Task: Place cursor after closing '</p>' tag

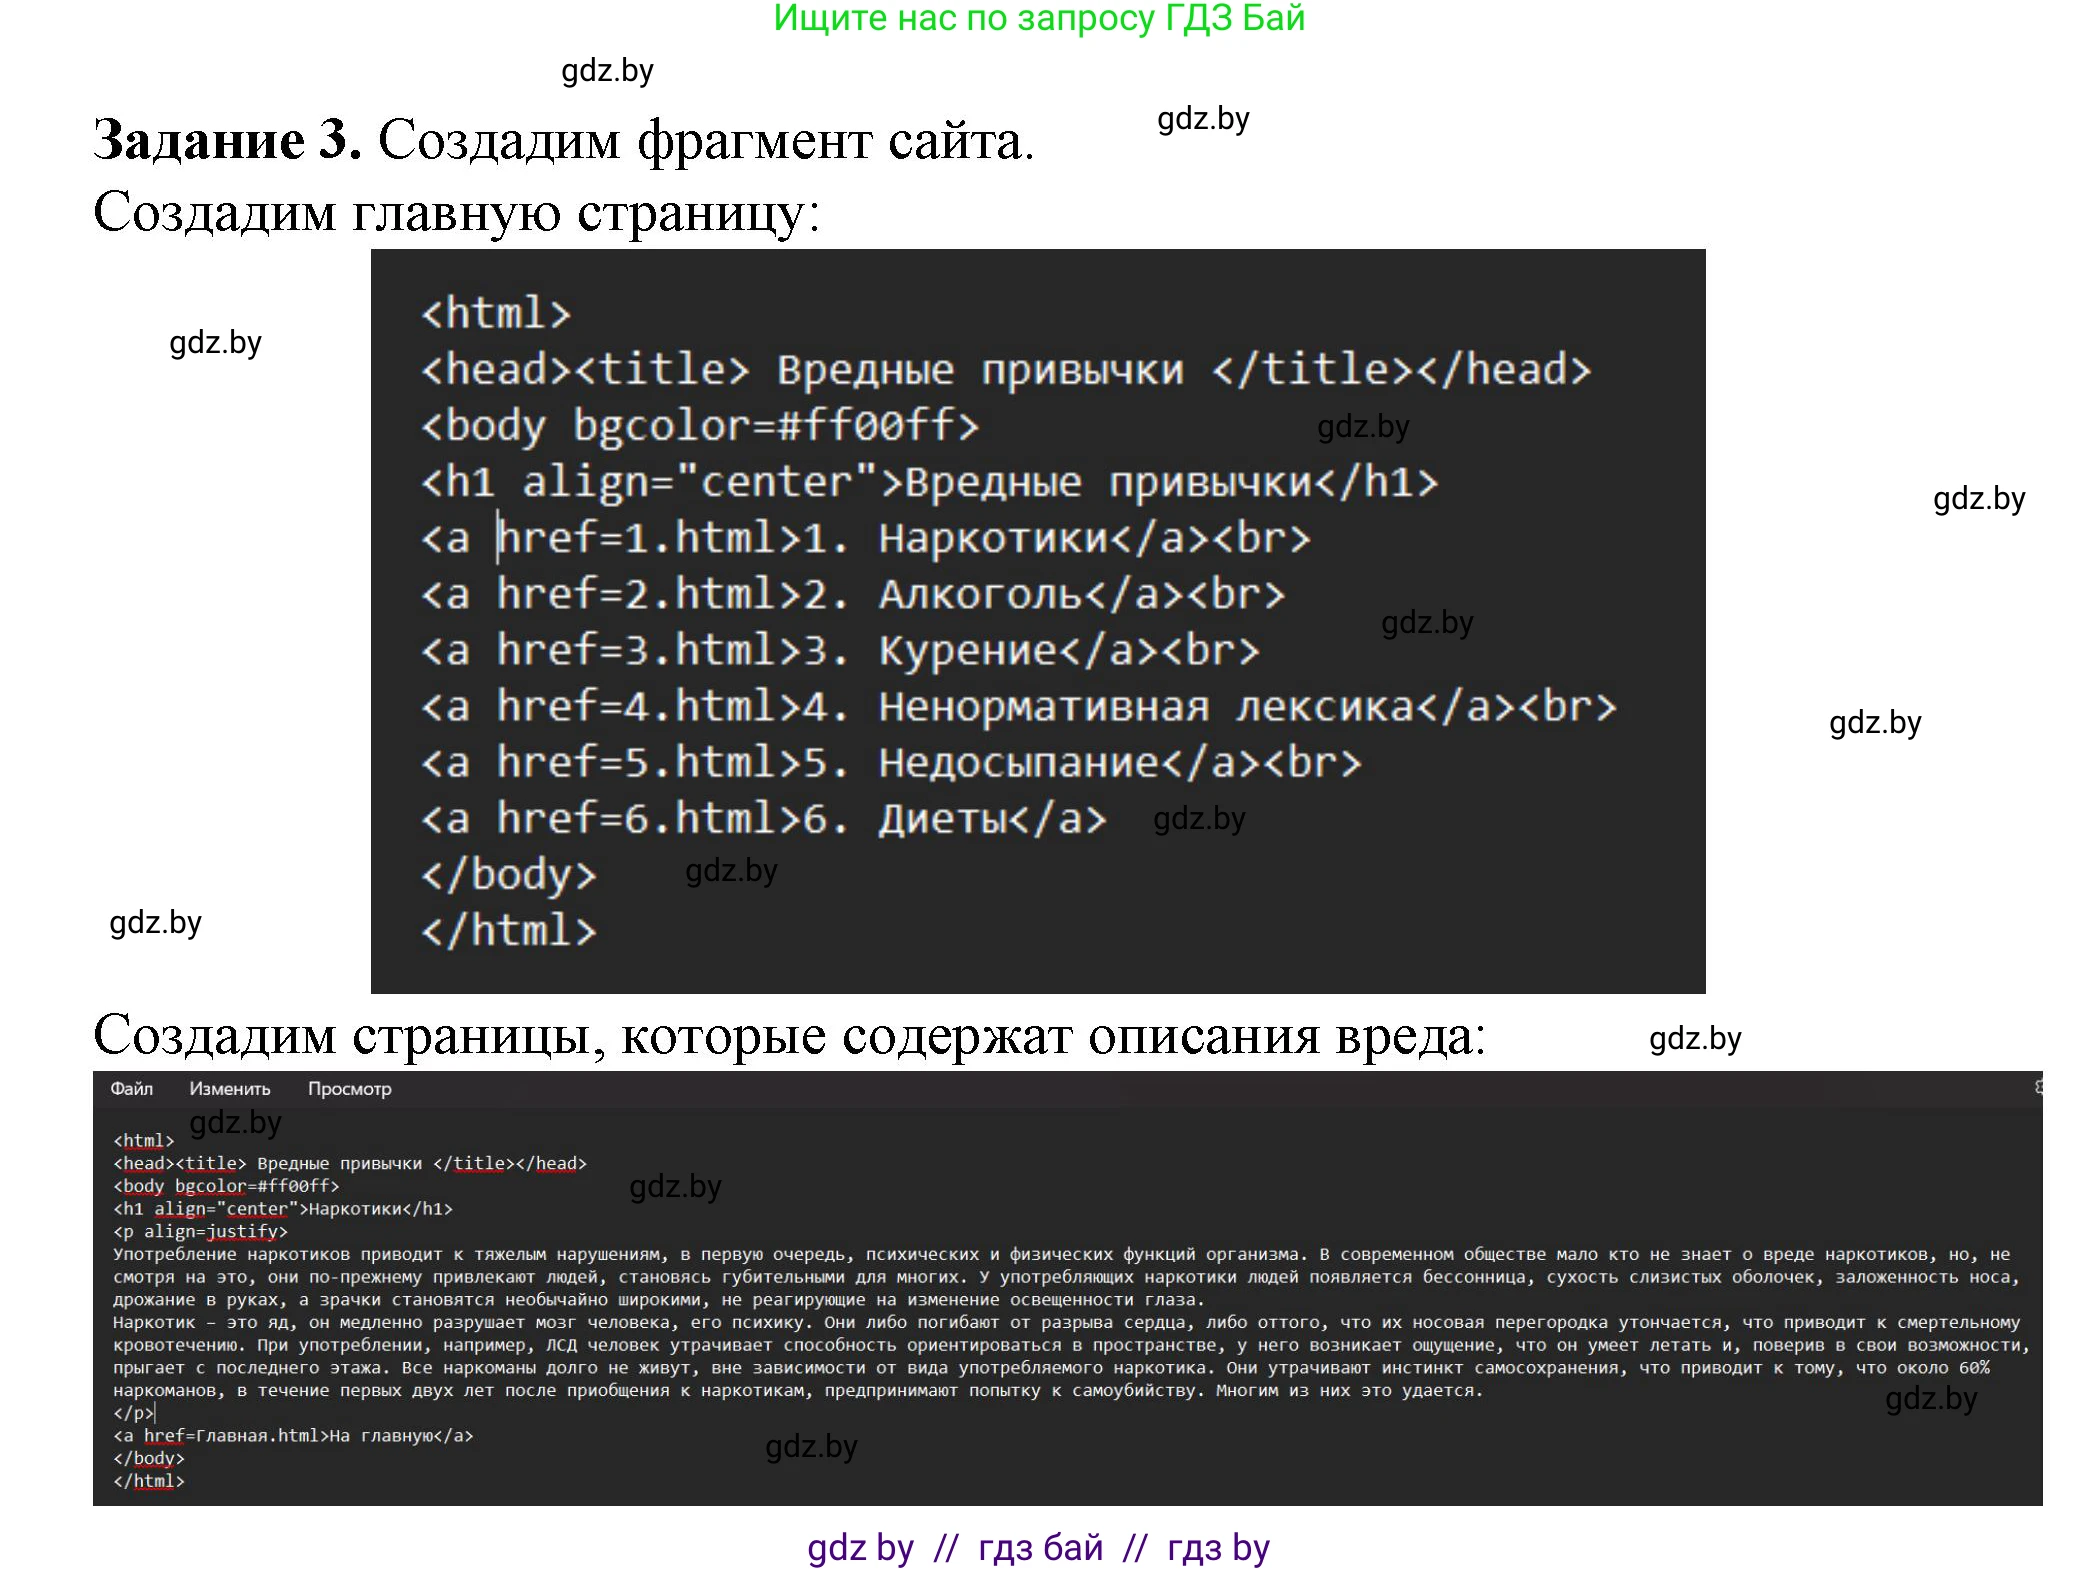Action: coord(155,1413)
